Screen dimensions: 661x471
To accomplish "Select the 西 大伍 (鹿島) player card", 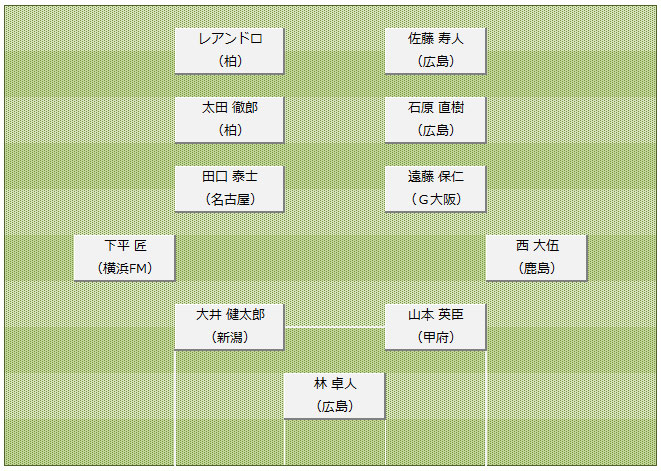I will tap(536, 258).
